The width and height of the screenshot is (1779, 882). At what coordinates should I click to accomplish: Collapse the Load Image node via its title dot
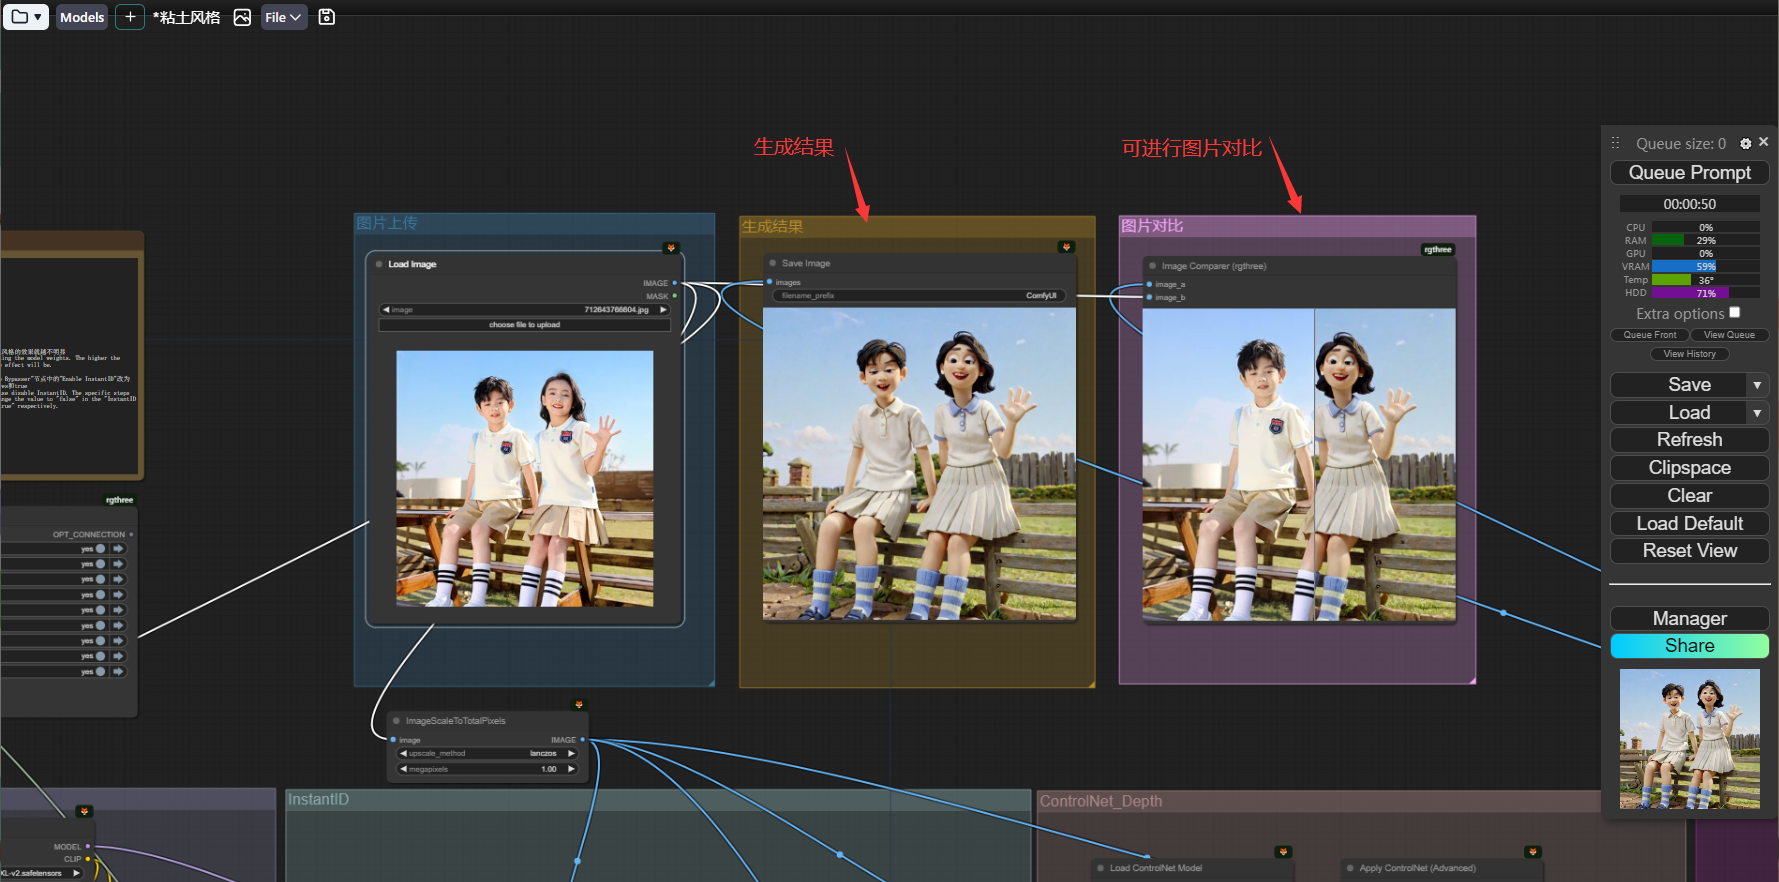[x=379, y=264]
